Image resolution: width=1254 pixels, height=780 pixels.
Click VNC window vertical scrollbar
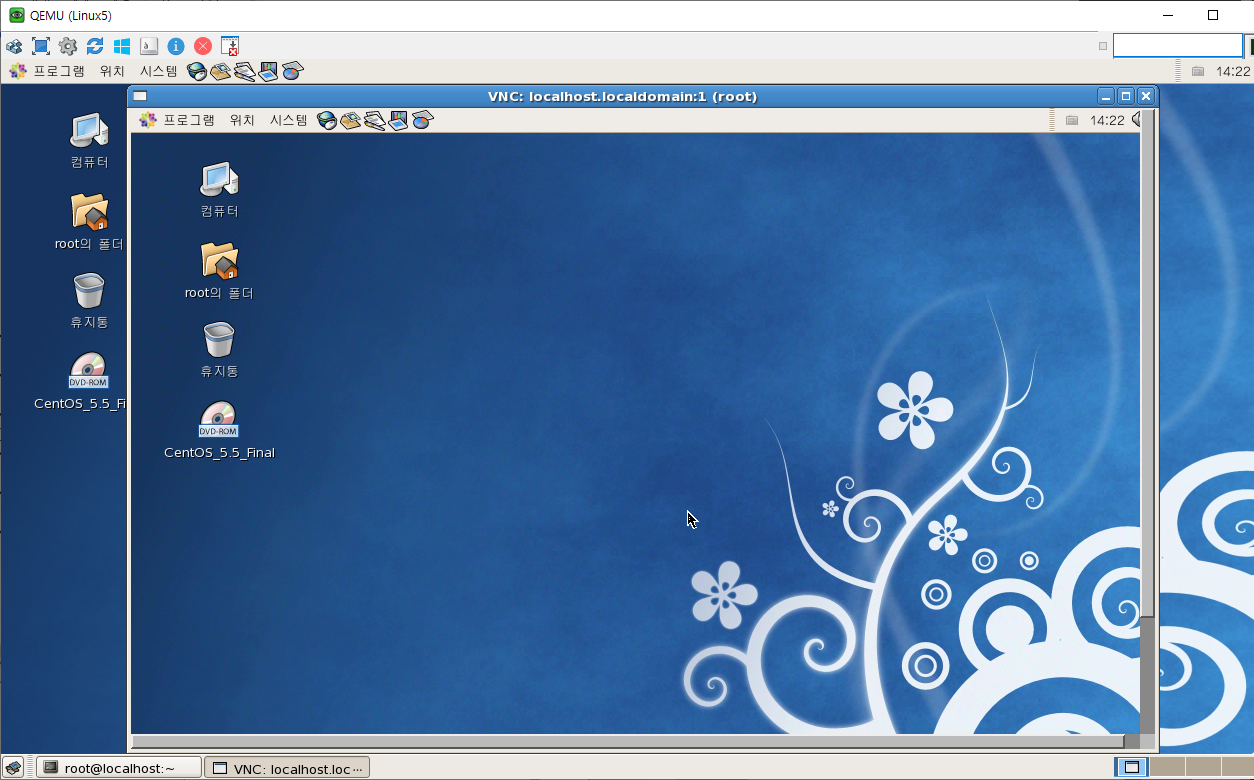pos(1147,363)
